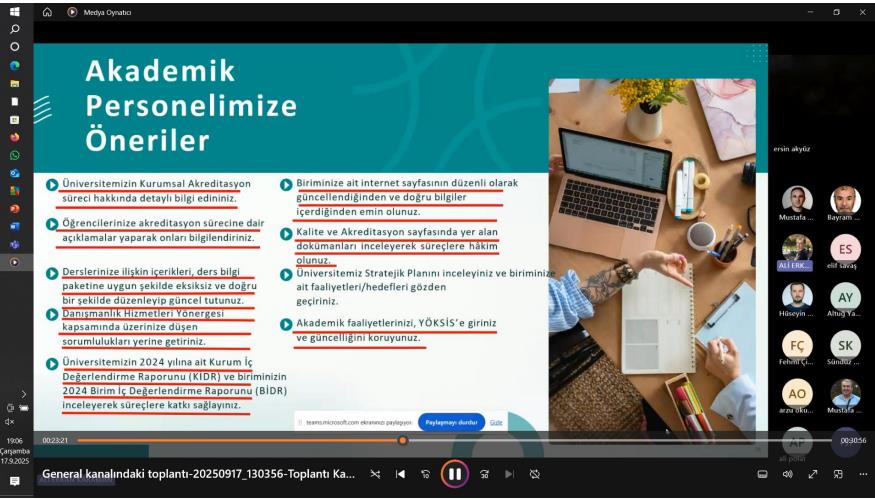Switch to mini player view
Viewport: 875px width, 500px height.
tap(838, 474)
